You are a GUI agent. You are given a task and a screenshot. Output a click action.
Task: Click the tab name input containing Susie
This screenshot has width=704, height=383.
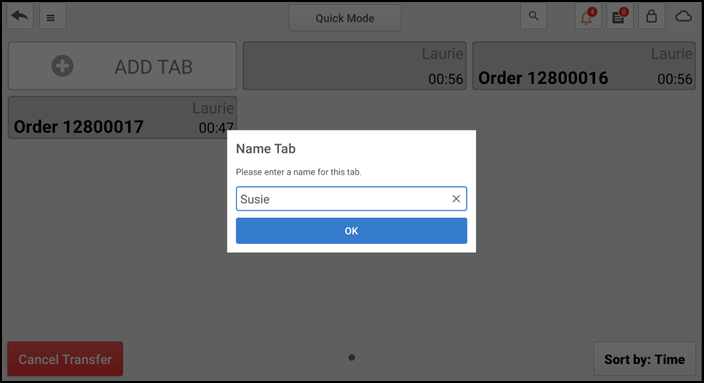pos(351,198)
